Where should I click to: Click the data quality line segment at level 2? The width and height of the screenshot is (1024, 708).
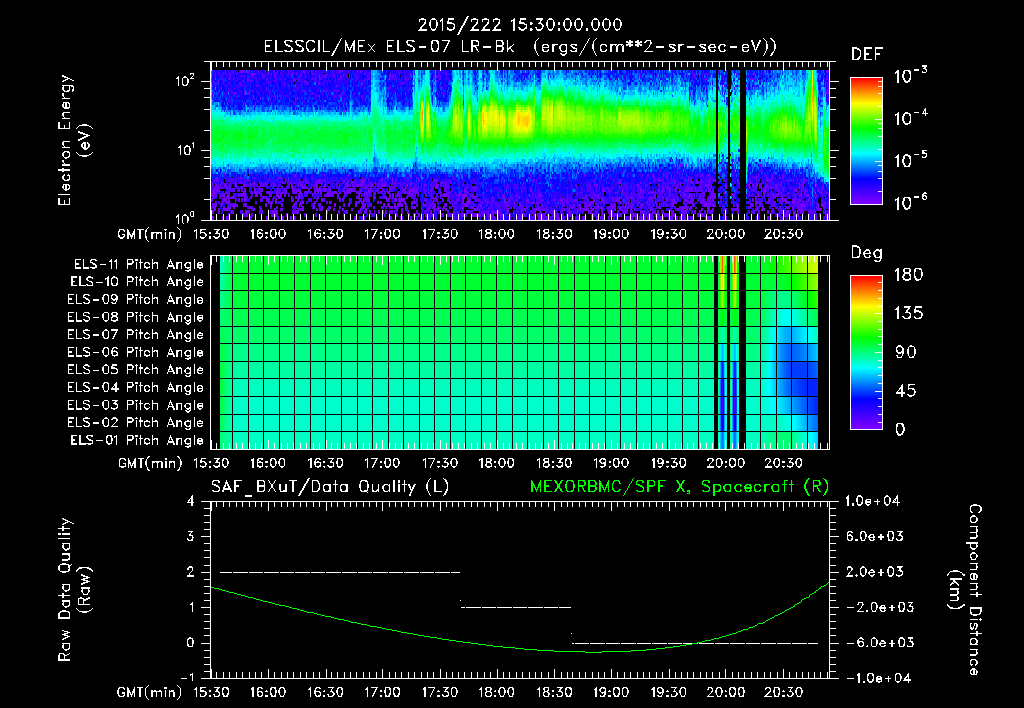(340, 572)
